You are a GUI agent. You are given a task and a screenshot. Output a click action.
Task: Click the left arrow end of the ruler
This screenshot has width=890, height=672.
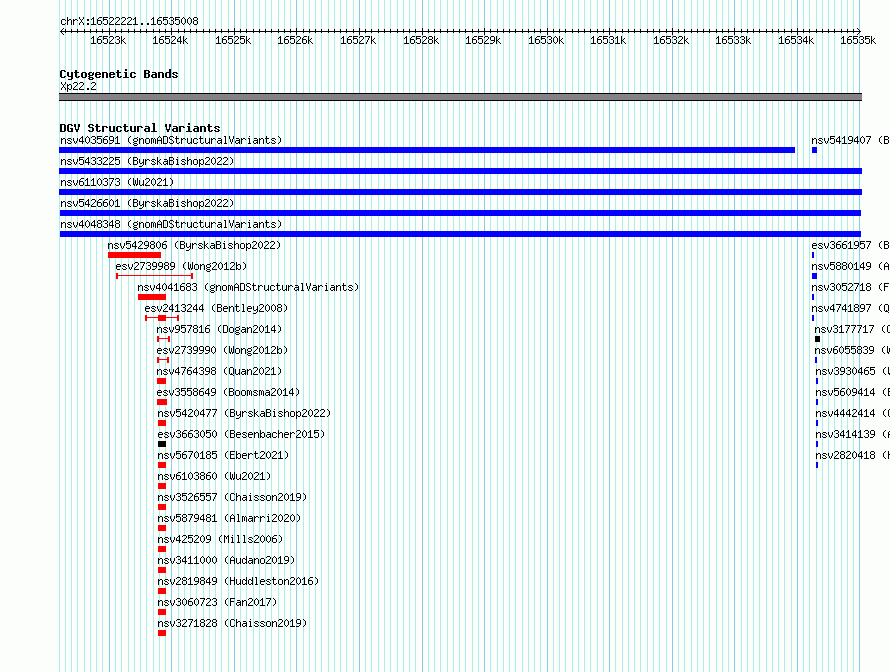click(62, 31)
